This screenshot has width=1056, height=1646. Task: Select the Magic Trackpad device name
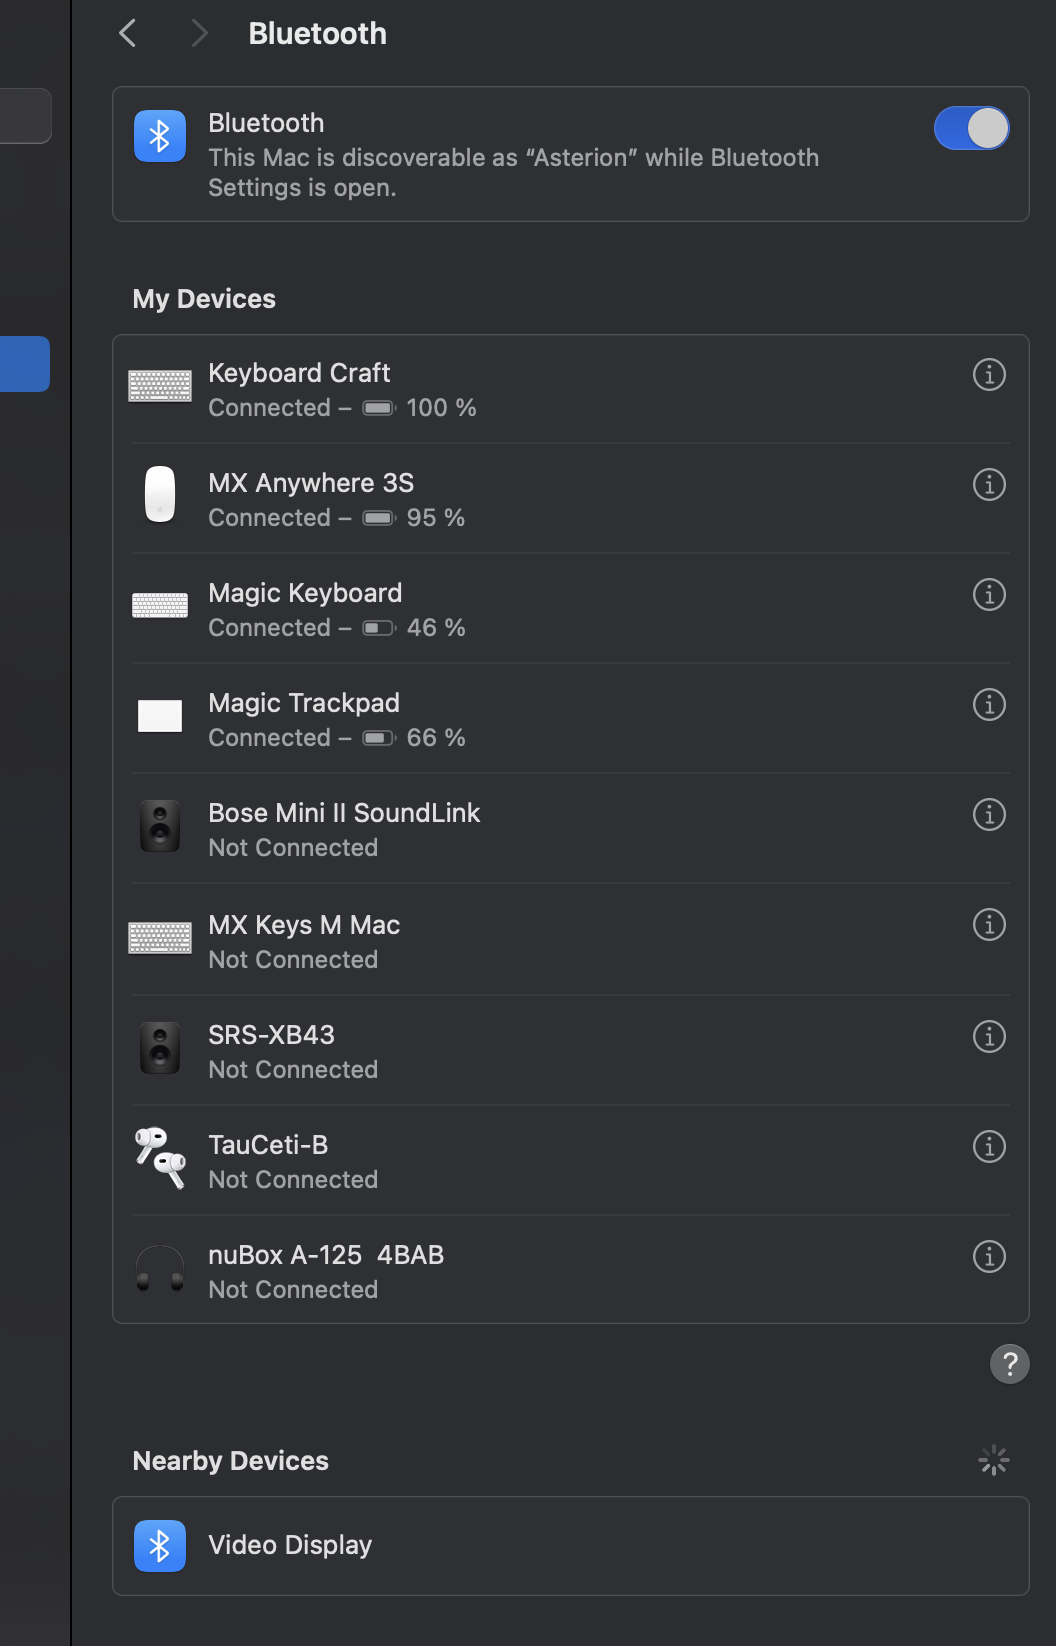304,703
